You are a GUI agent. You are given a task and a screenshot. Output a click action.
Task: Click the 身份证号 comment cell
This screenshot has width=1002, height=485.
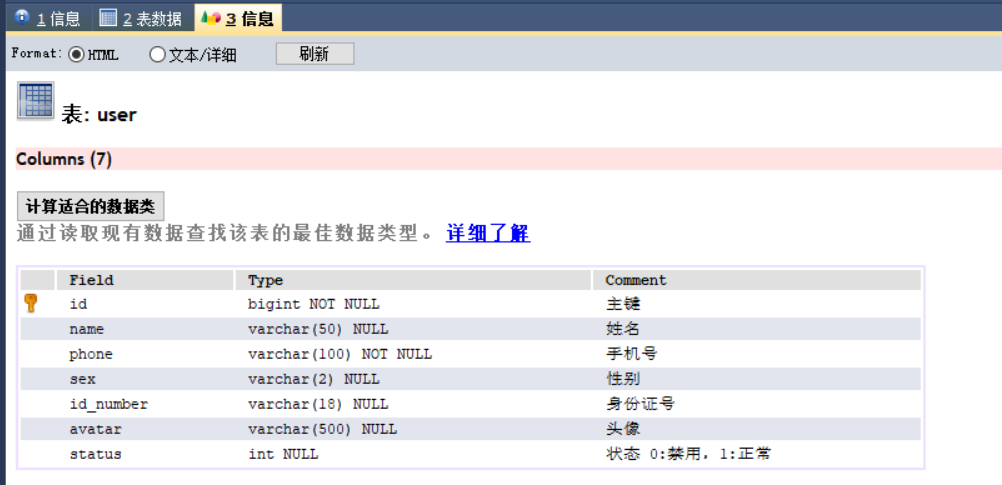coord(757,404)
